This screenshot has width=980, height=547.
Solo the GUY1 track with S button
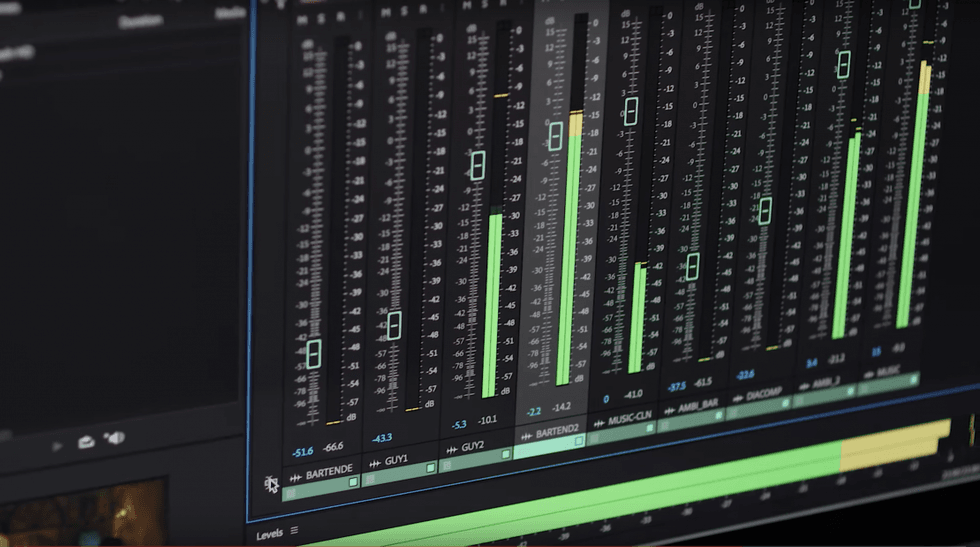click(x=405, y=11)
